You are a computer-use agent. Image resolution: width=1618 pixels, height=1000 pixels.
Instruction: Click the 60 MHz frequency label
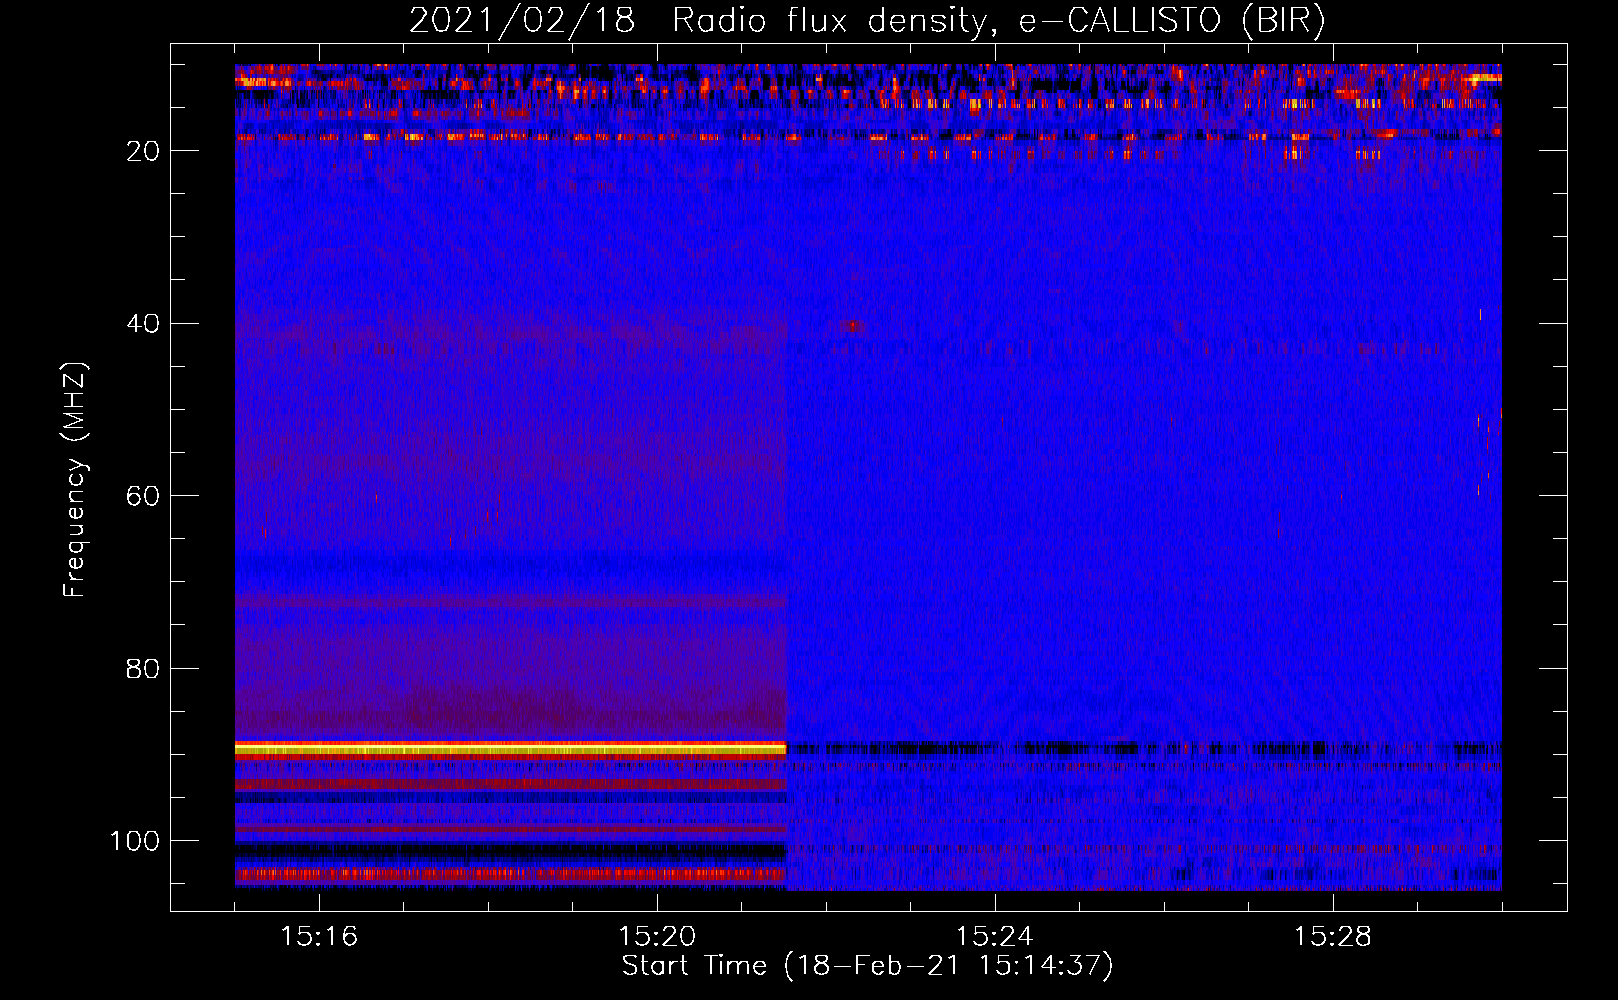coord(144,496)
